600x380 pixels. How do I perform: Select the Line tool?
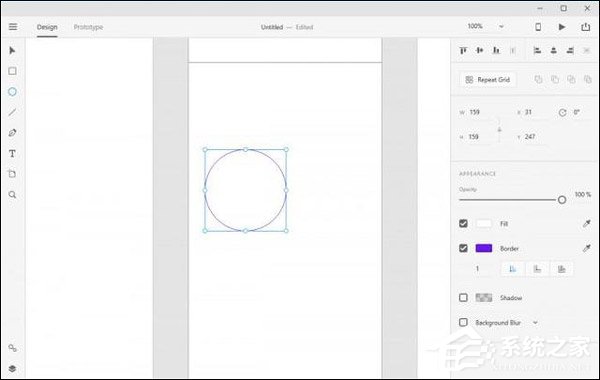[12, 112]
